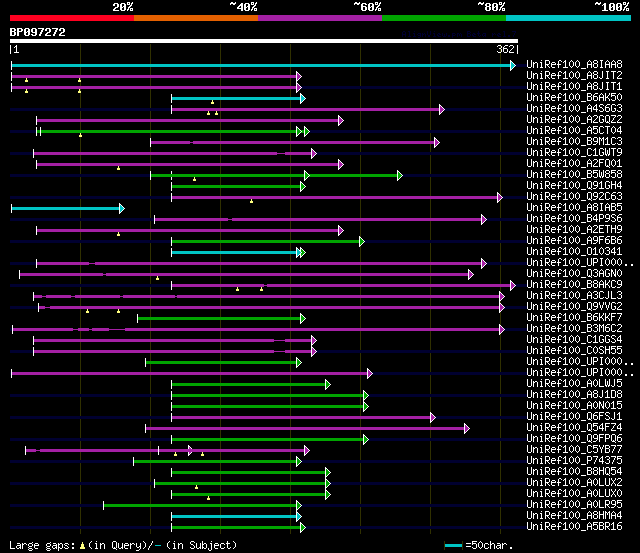Select the UniRef100_A2ETH9 label

tap(574, 230)
